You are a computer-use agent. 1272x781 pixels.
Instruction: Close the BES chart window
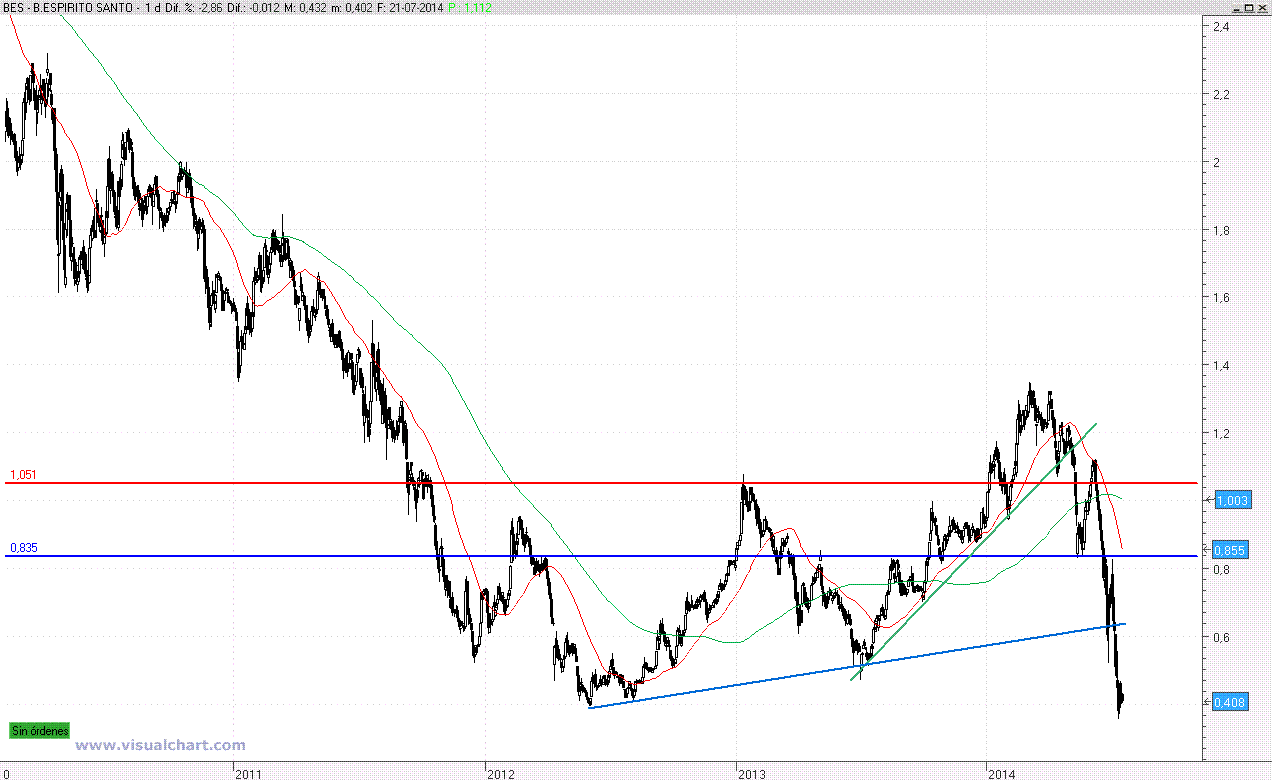[x=1262, y=8]
